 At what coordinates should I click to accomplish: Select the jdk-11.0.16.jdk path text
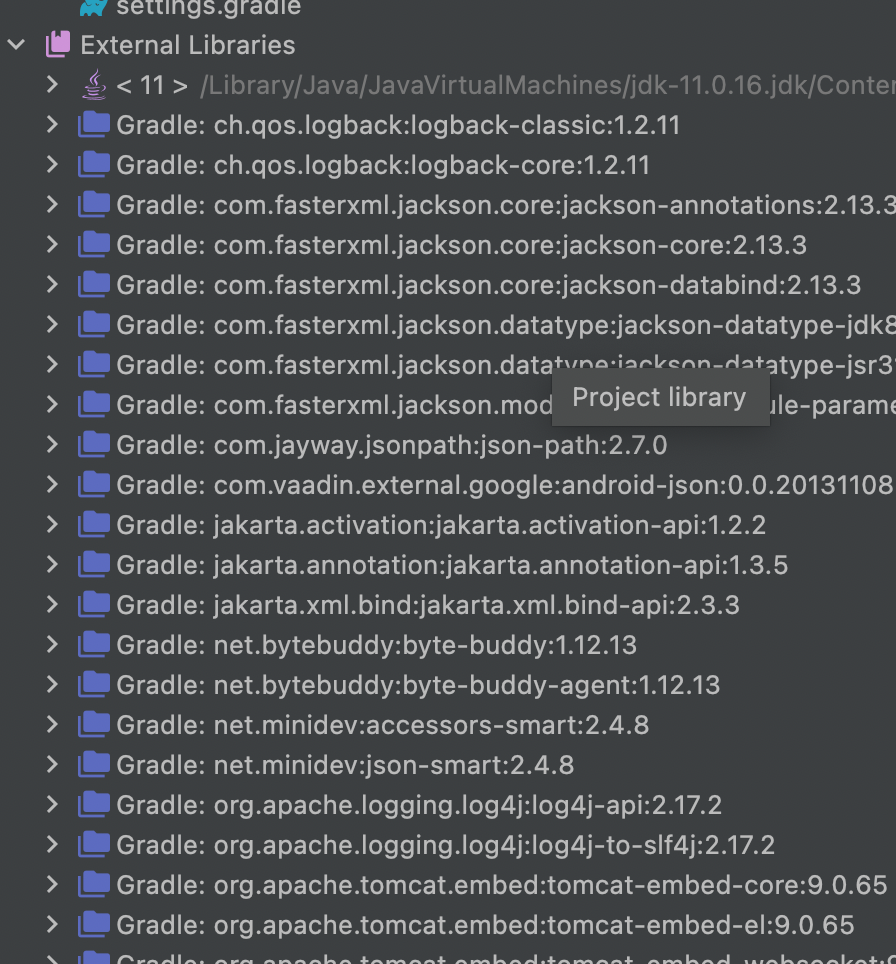point(548,85)
